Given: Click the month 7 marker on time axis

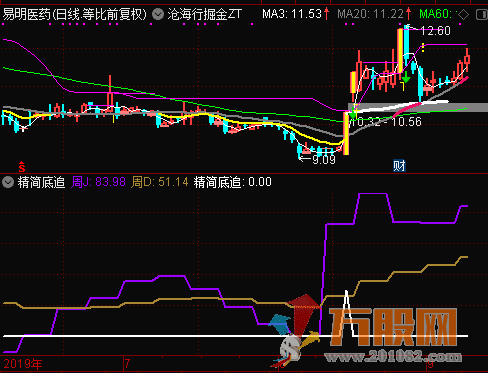Looking at the screenshot, I should pos(127,364).
